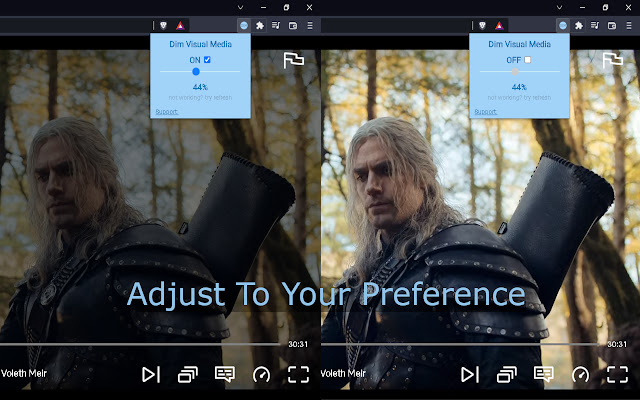Click Brave Shields lion icon, right window
The height and width of the screenshot is (400, 640).
pyautogui.click(x=482, y=26)
